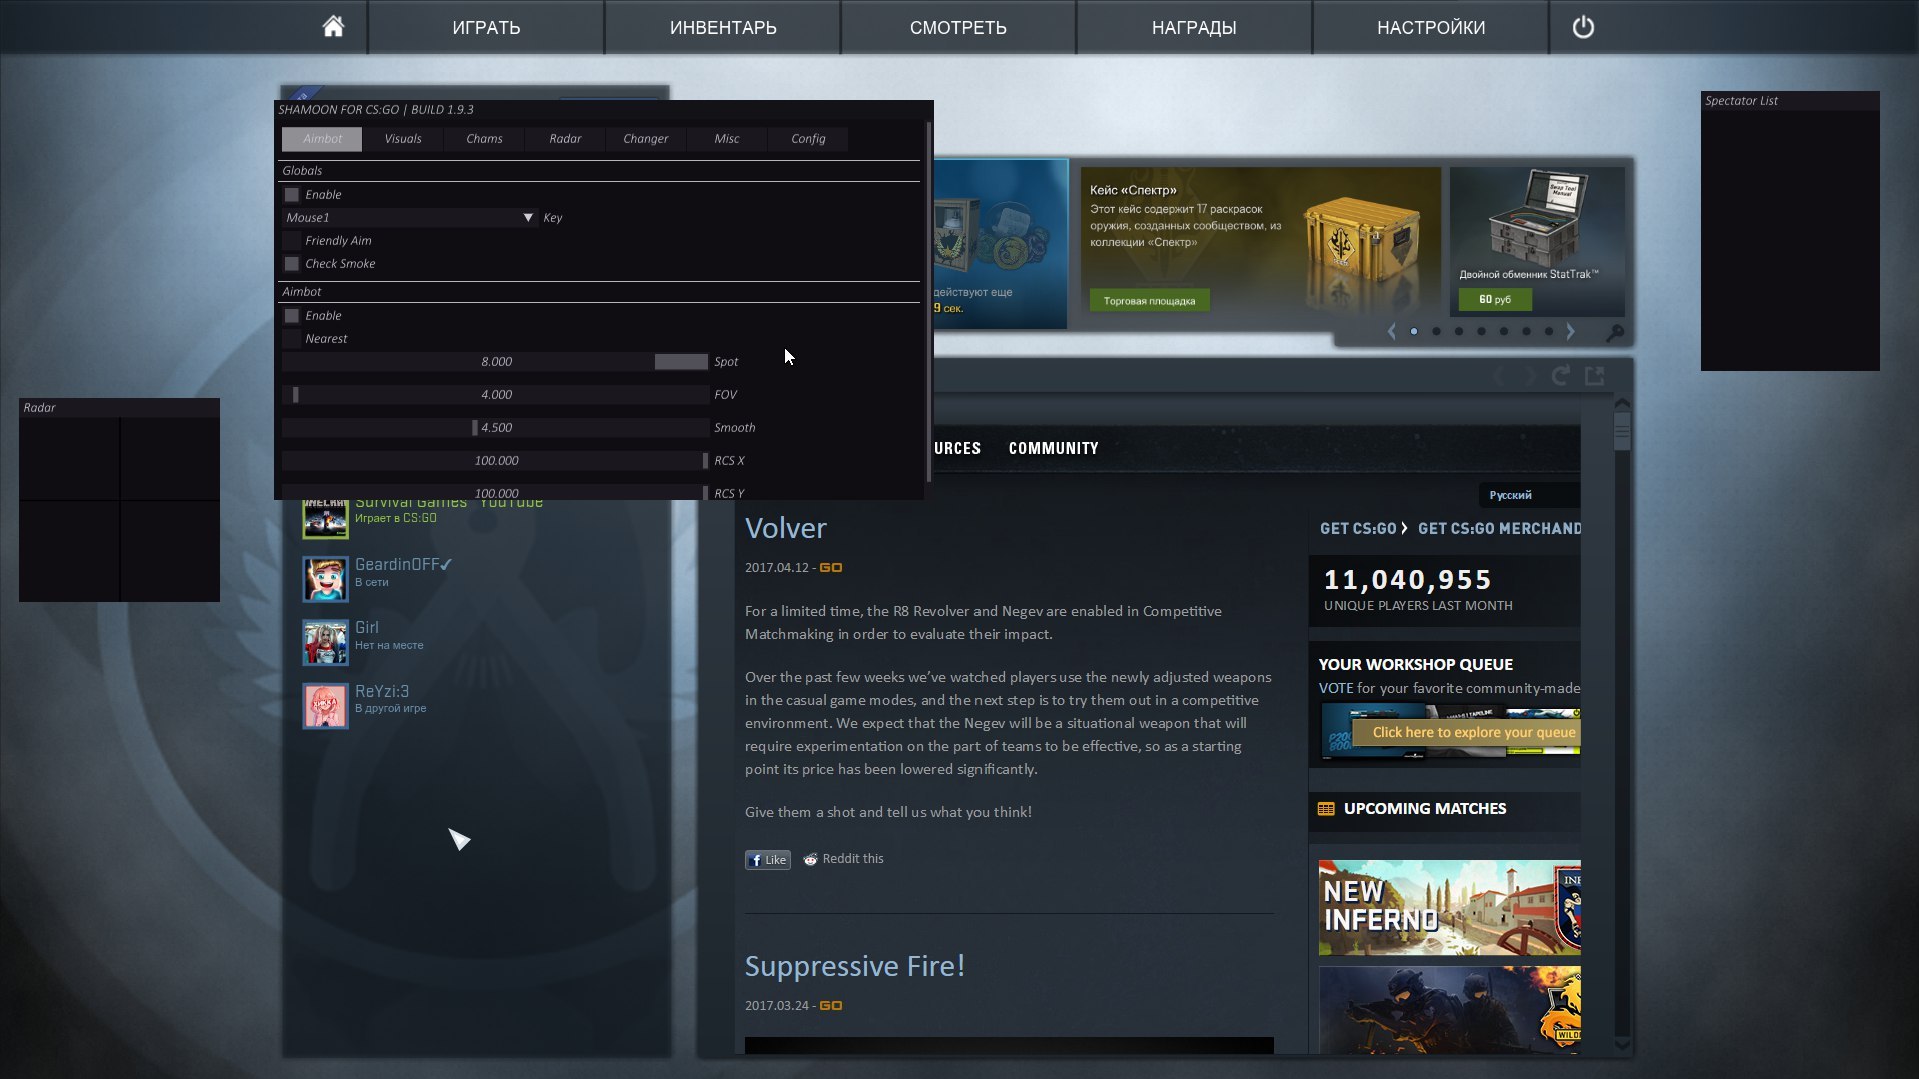
Task: Toggle Globals Enable checkbox
Action: 292,195
